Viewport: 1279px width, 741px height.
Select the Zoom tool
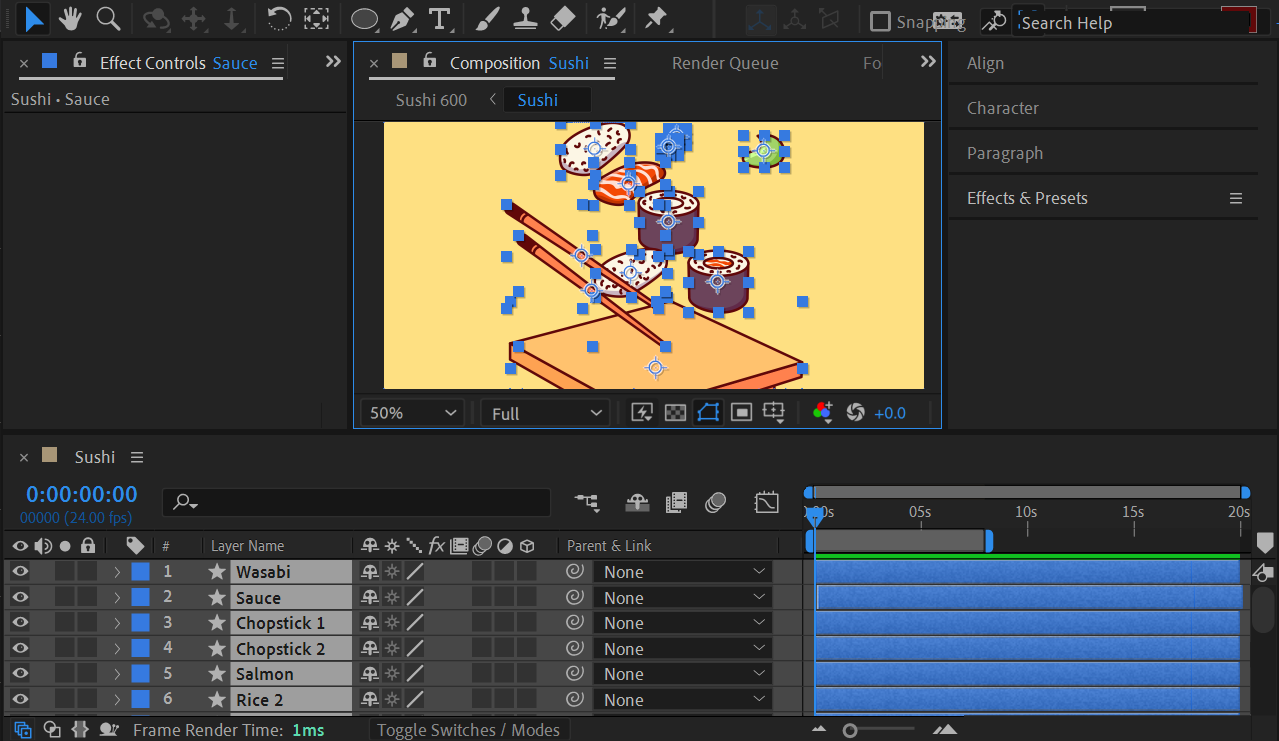tap(108, 20)
